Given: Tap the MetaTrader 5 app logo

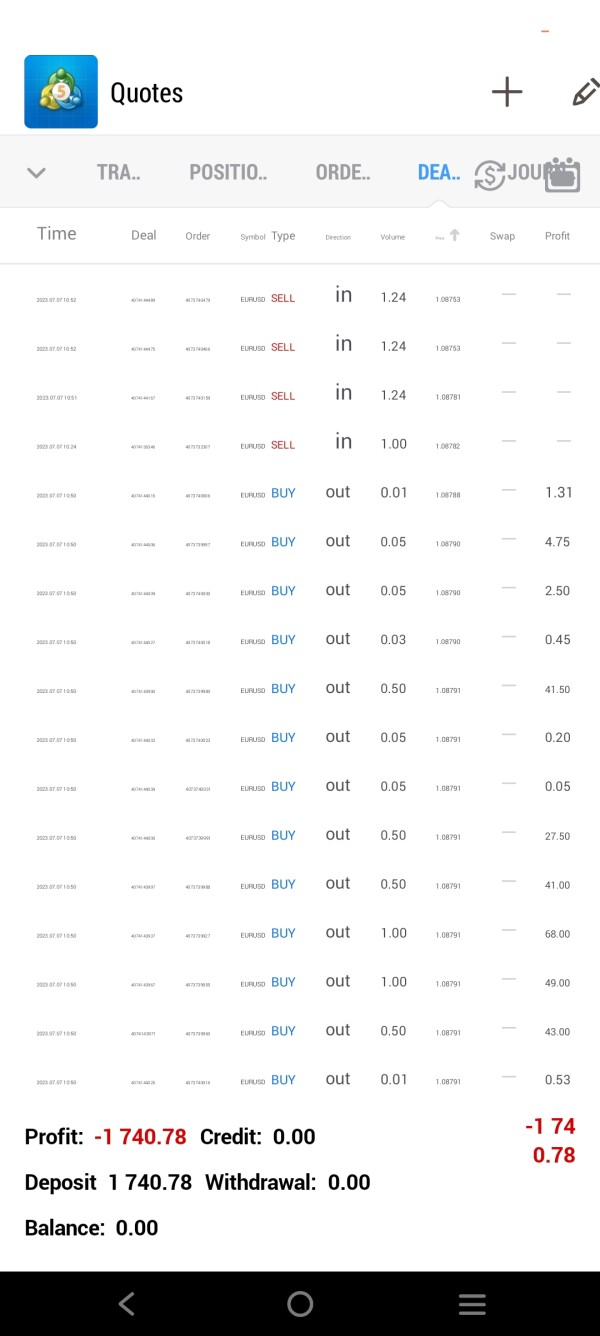Looking at the screenshot, I should (61, 92).
